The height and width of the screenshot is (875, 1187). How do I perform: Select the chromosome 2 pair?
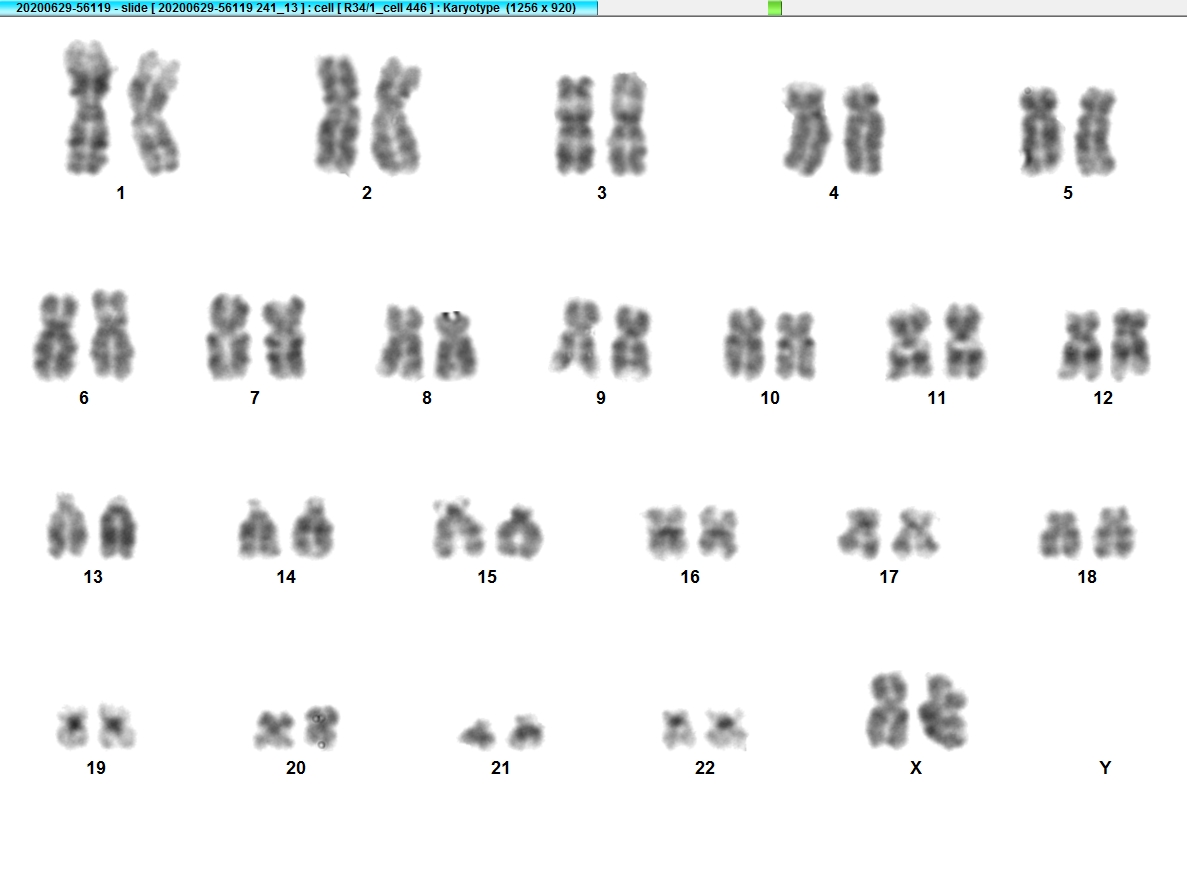(368, 115)
